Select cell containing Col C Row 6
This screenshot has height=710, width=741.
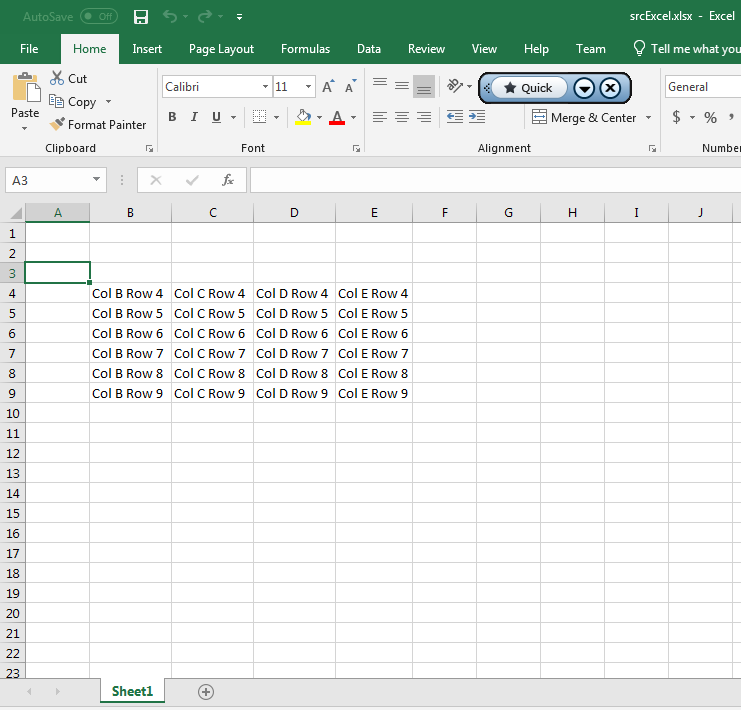pyautogui.click(x=212, y=333)
